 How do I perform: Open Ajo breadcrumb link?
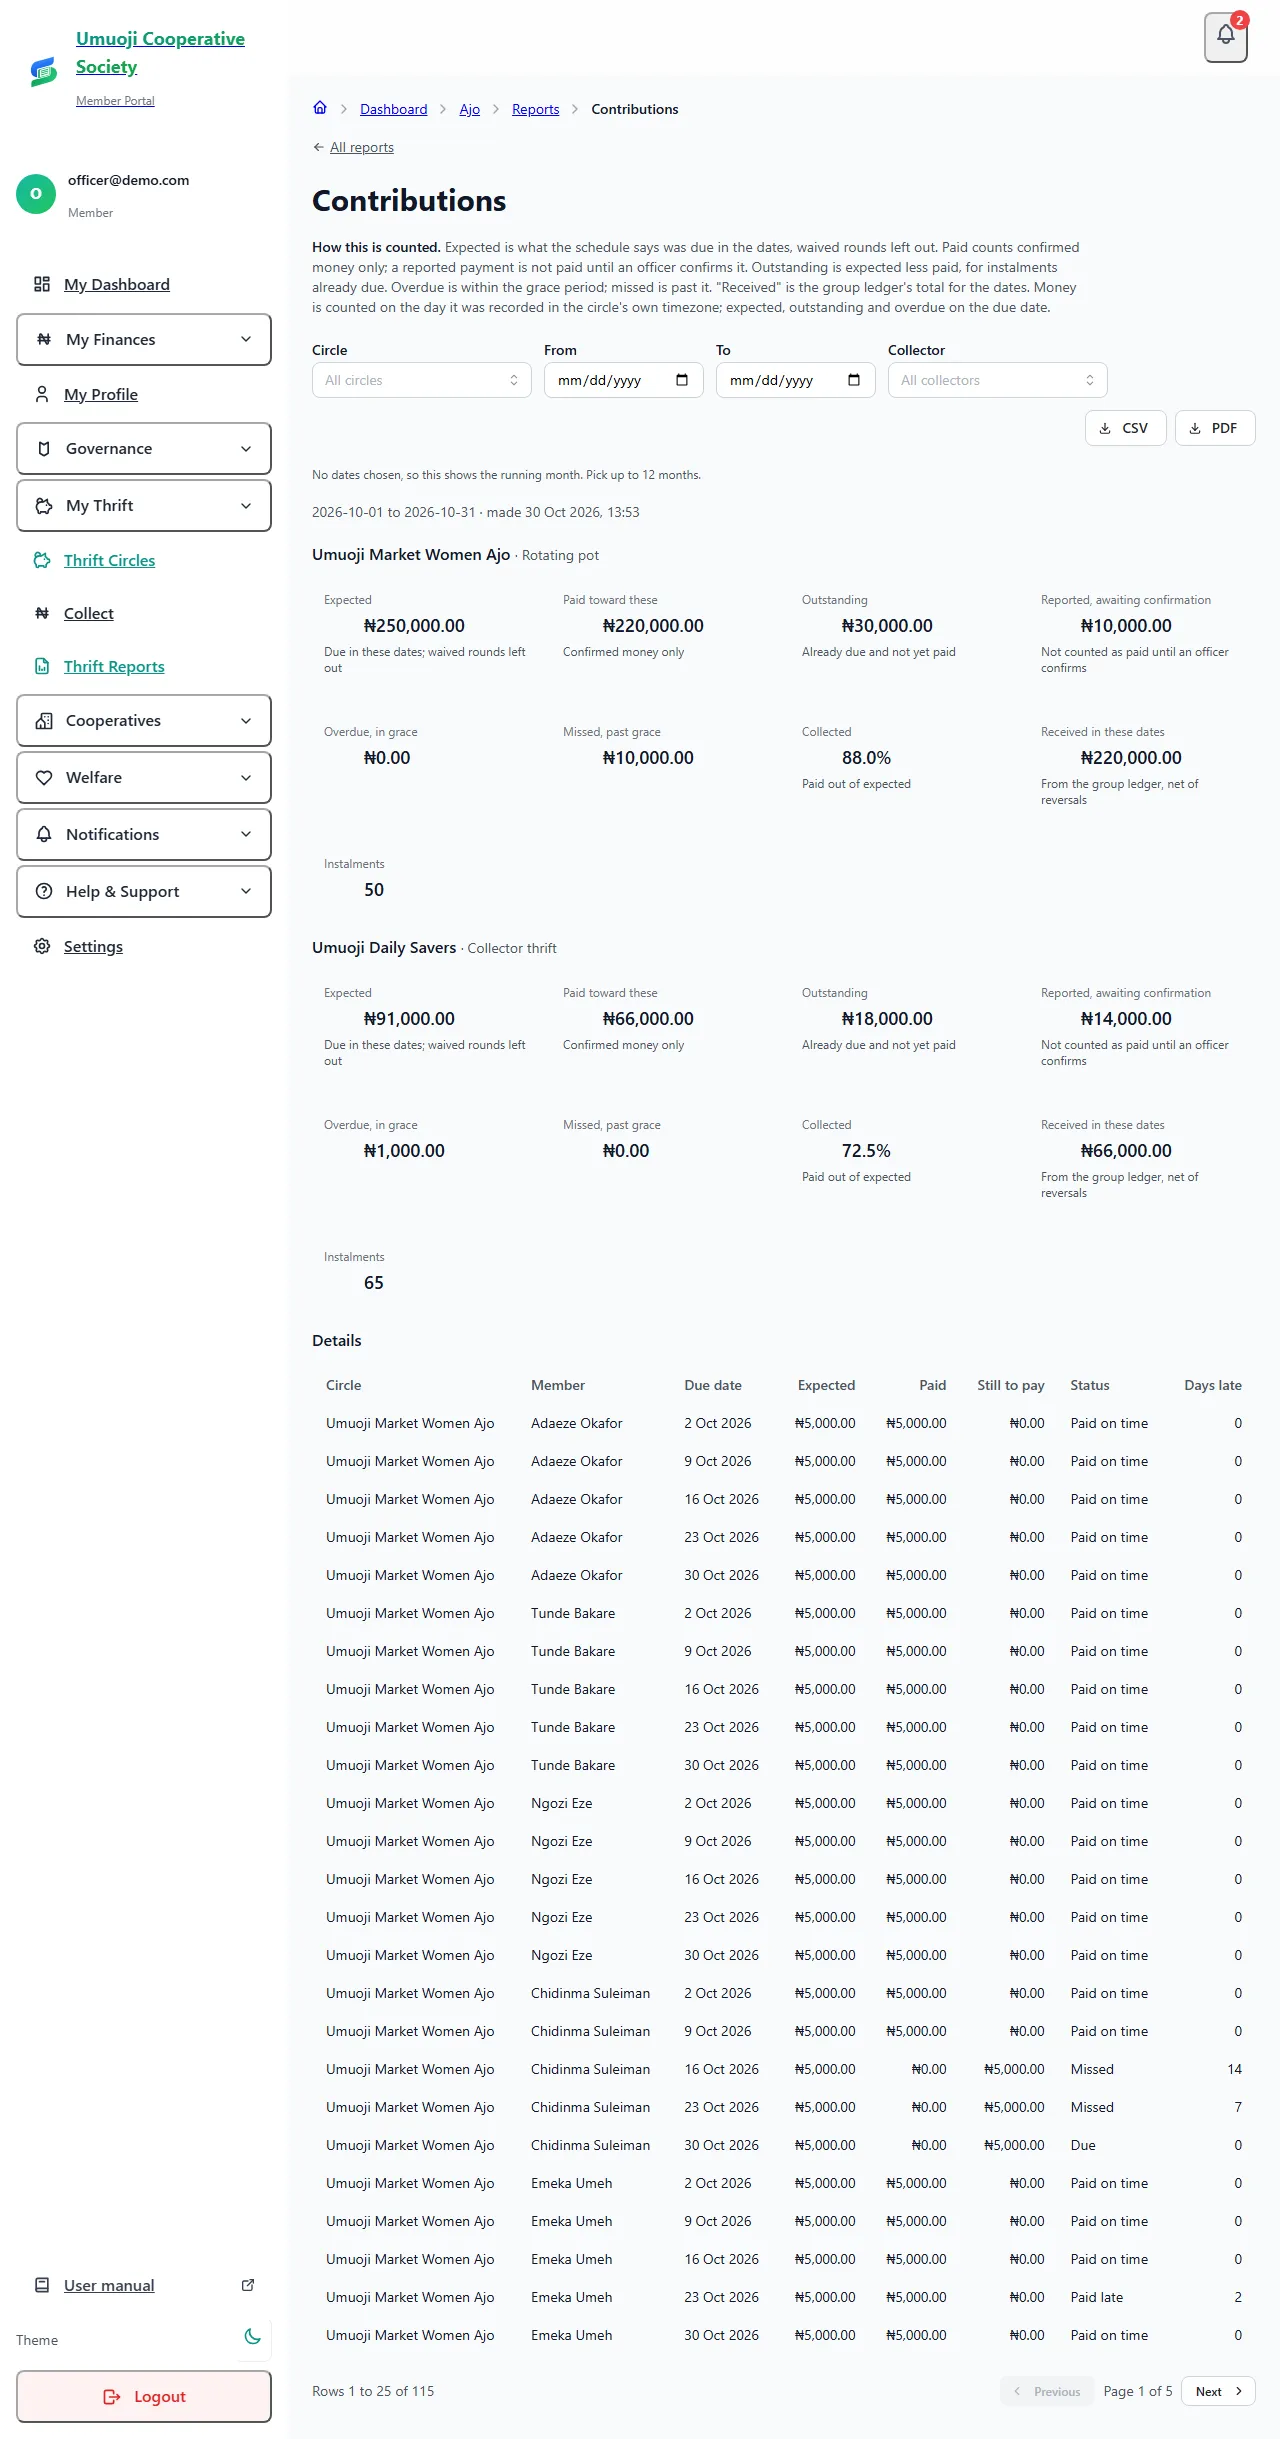point(470,109)
